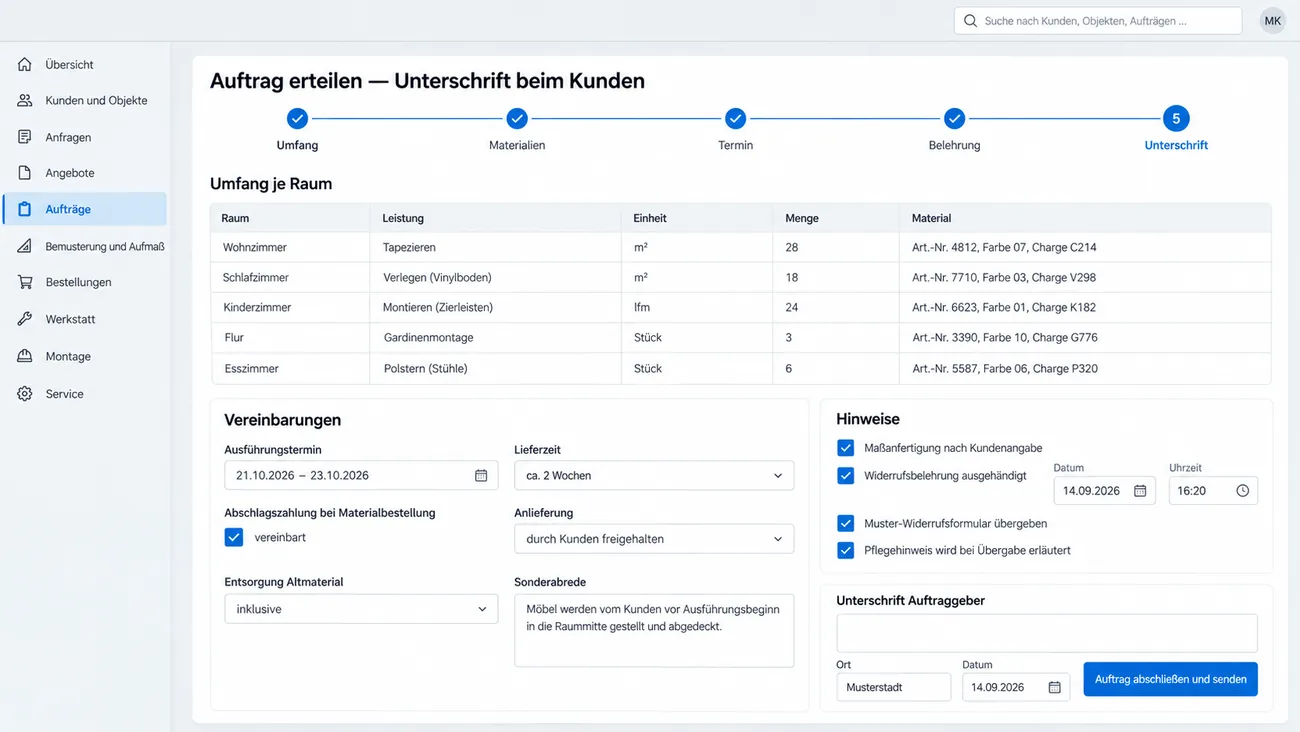Toggle Maßanfertigung nach Kundenangabe checkbox
The width and height of the screenshot is (1300, 732).
(x=846, y=448)
